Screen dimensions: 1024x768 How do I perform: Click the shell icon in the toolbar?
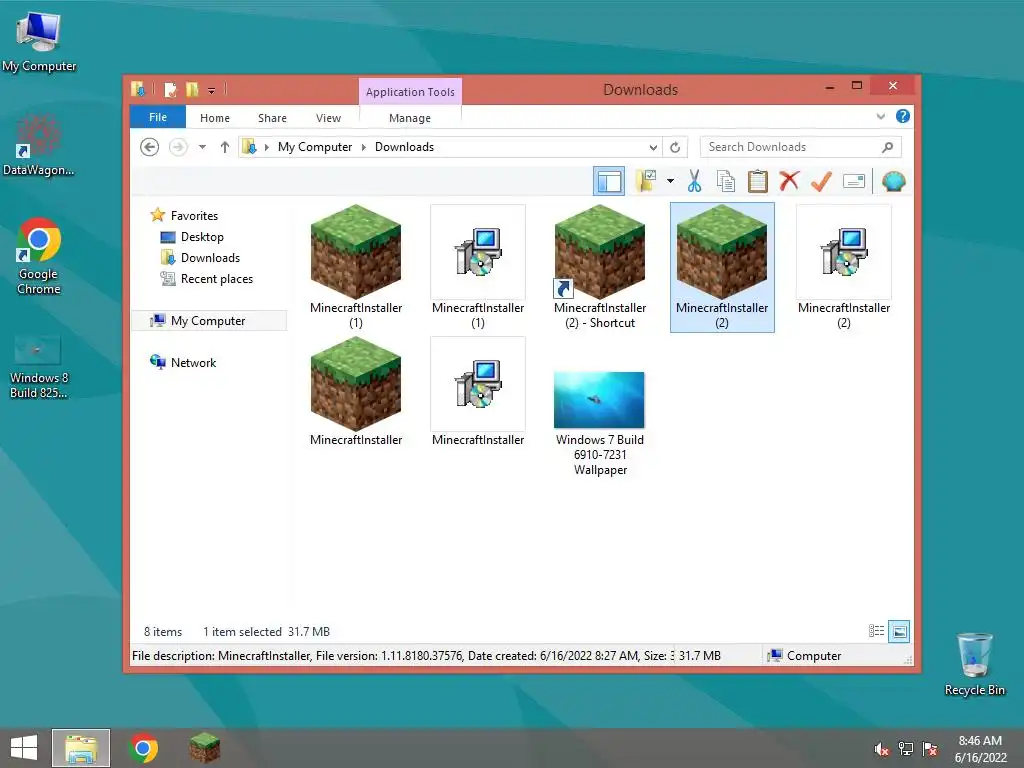pyautogui.click(x=893, y=181)
